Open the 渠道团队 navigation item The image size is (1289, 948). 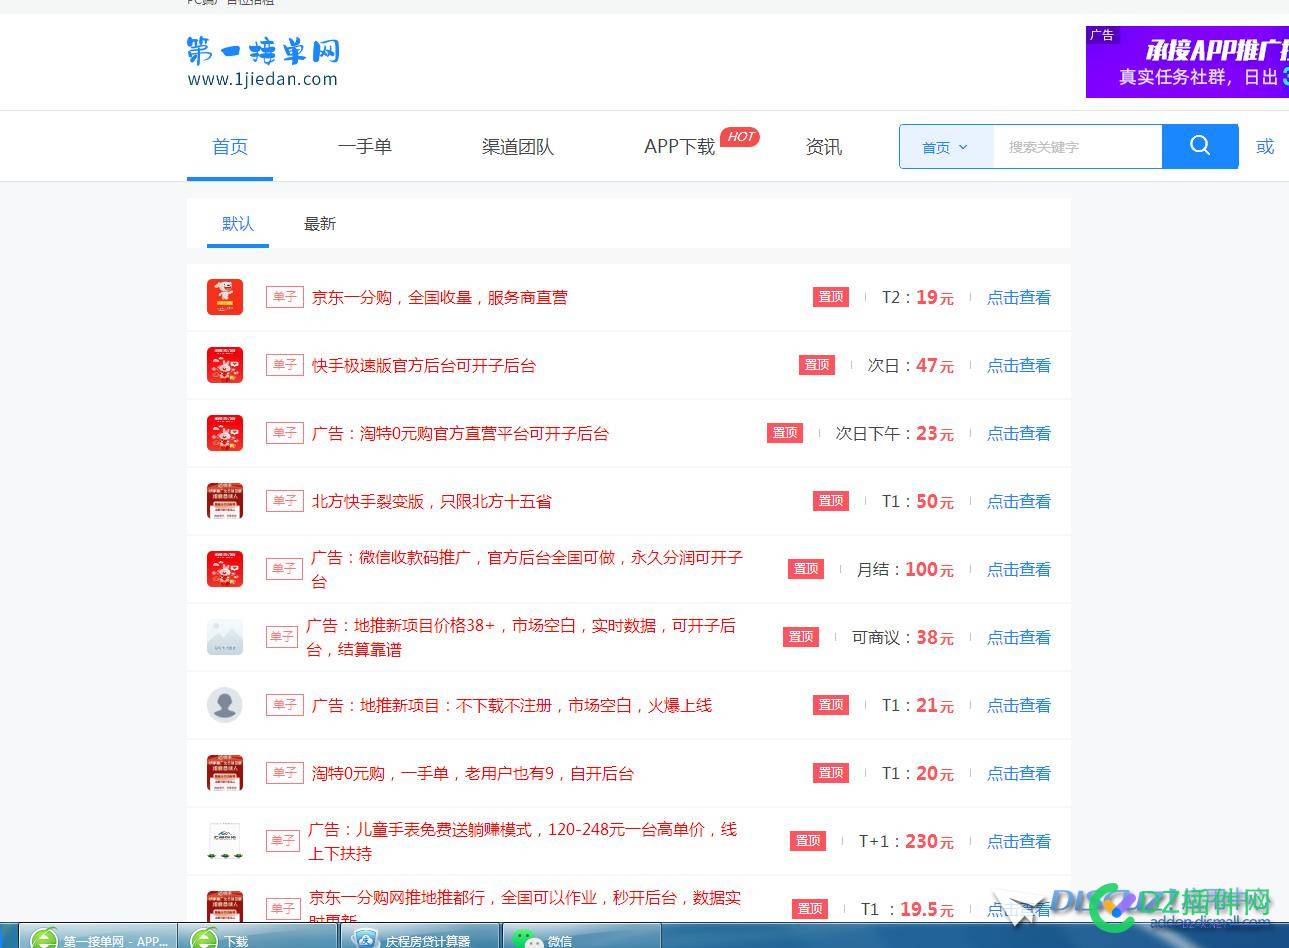click(518, 147)
